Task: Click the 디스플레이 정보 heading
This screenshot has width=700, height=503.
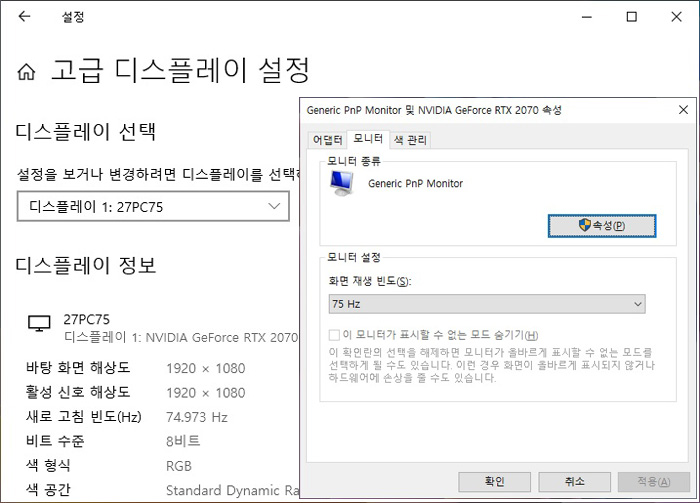Action: click(x=86, y=265)
